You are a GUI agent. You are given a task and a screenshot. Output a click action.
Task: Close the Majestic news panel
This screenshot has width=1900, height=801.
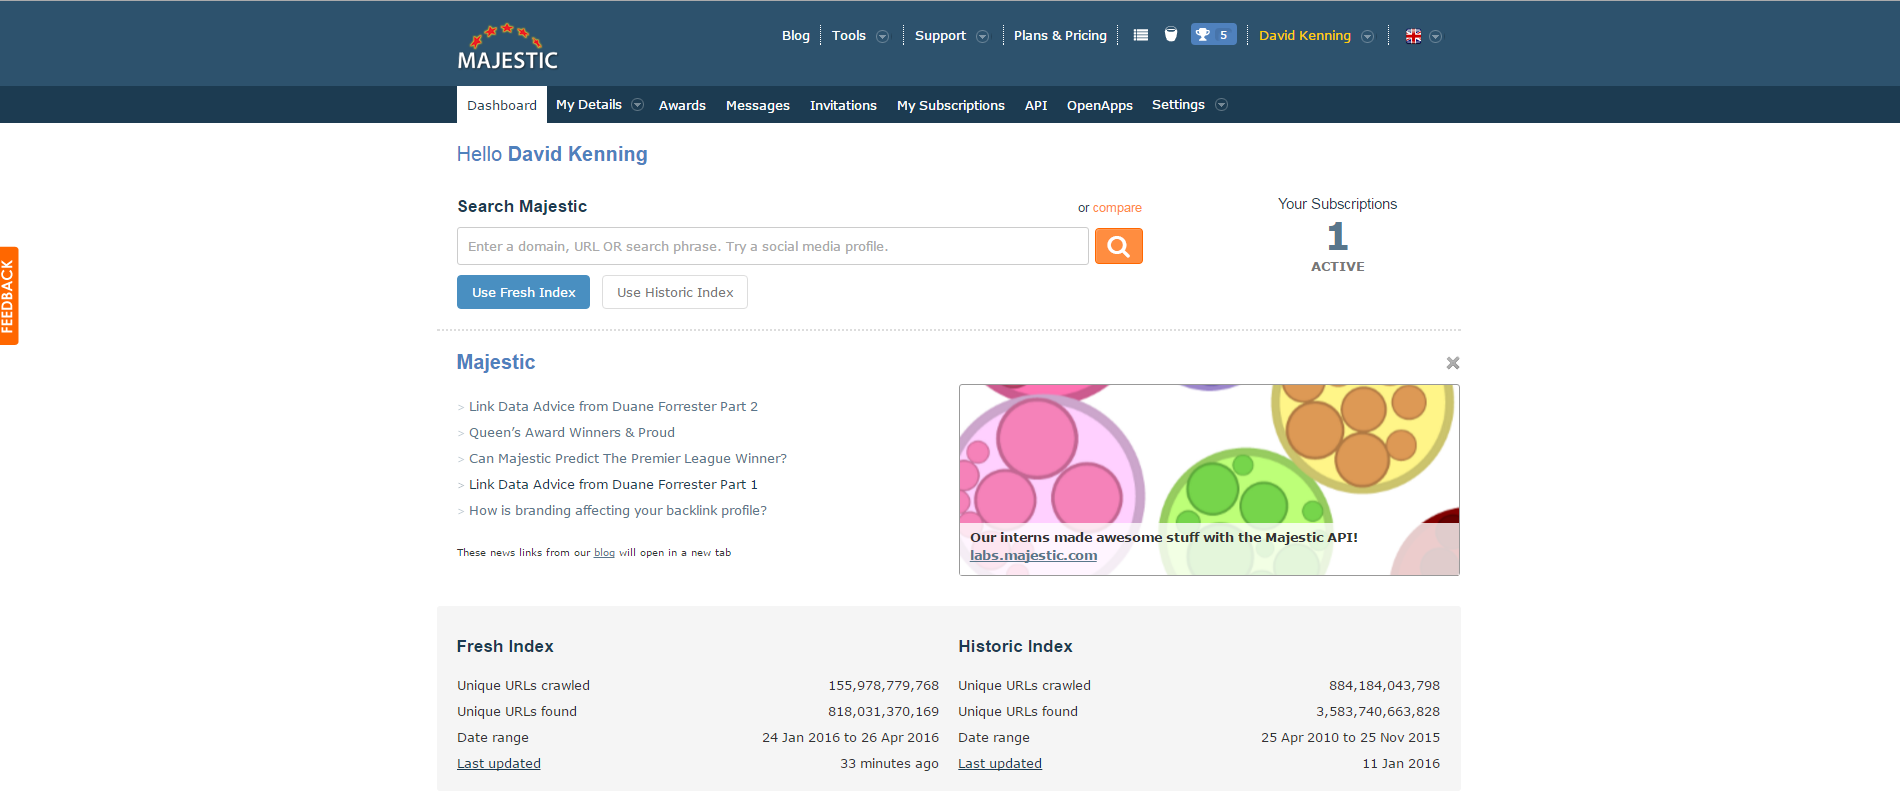(x=1452, y=363)
